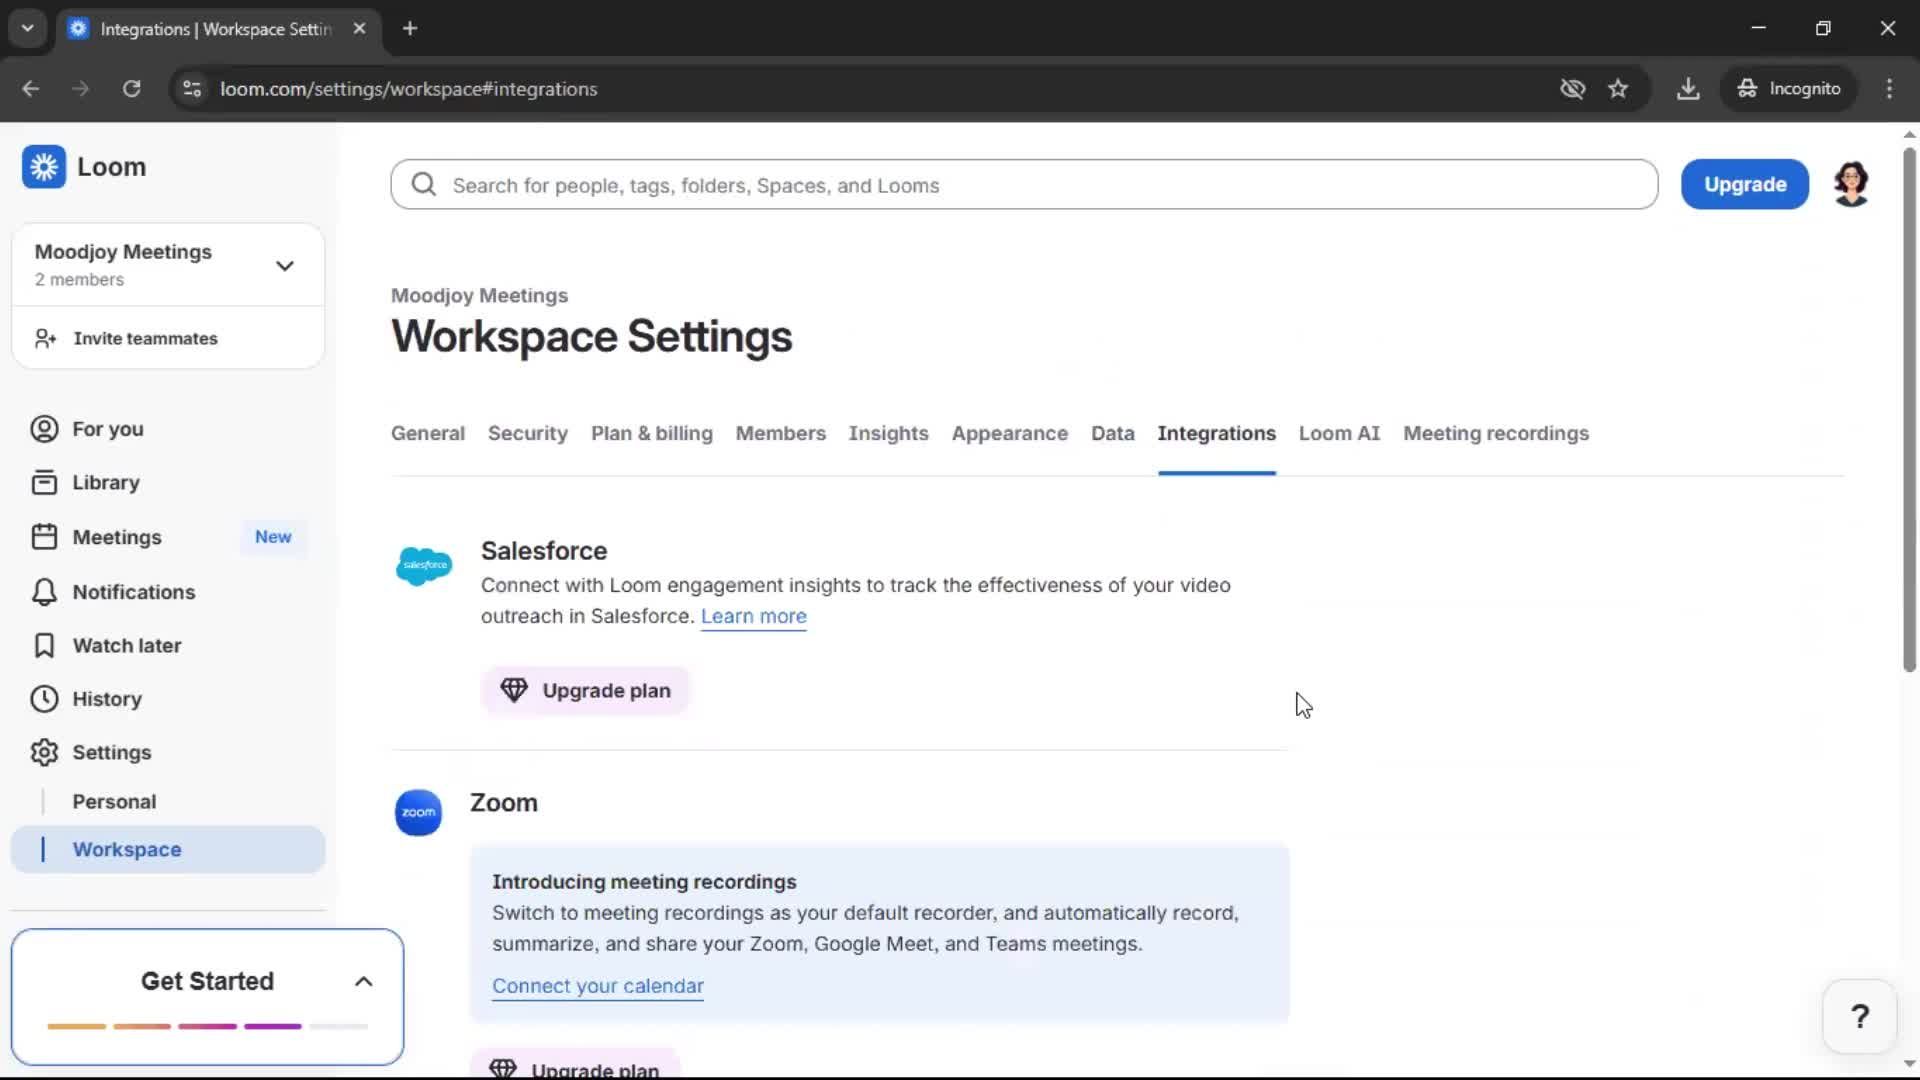Switch to Plan & billing tab
The height and width of the screenshot is (1080, 1920).
(651, 434)
